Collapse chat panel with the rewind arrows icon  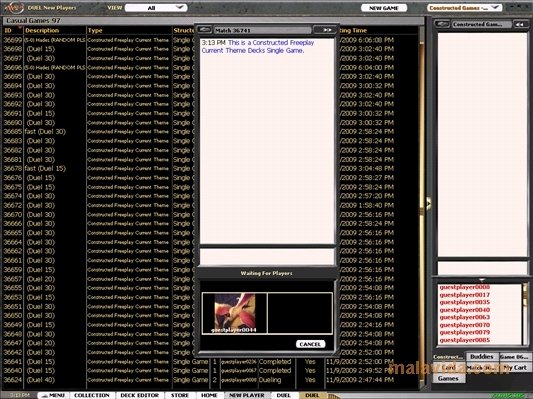coord(519,24)
